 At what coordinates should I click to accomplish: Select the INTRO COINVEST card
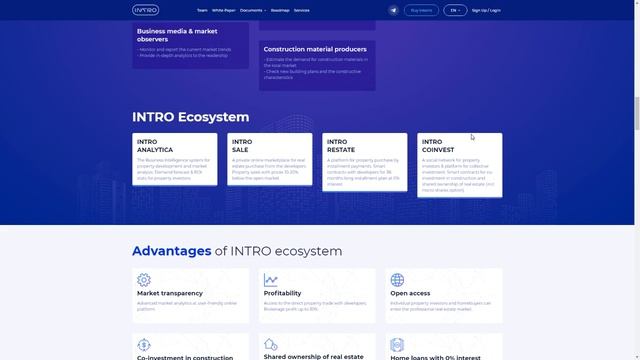460,165
